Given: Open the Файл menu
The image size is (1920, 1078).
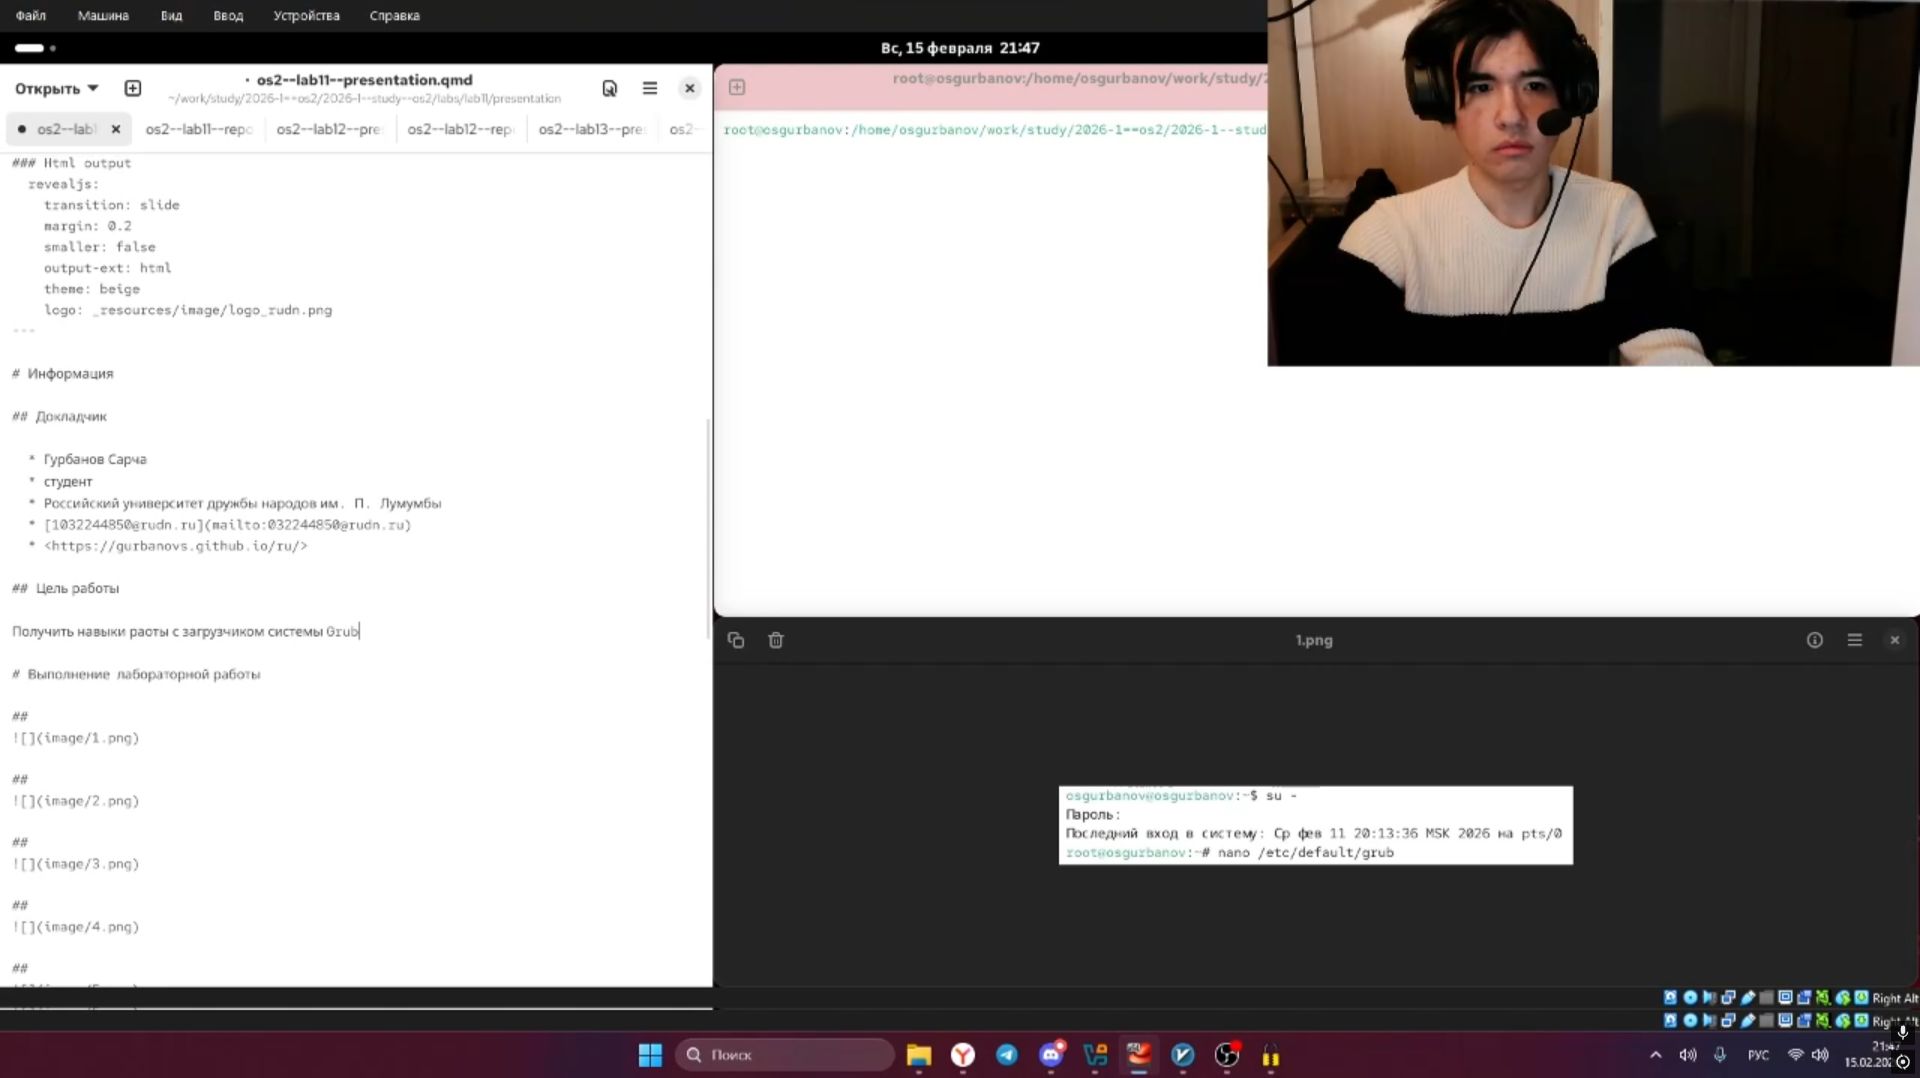Looking at the screenshot, I should click(31, 15).
